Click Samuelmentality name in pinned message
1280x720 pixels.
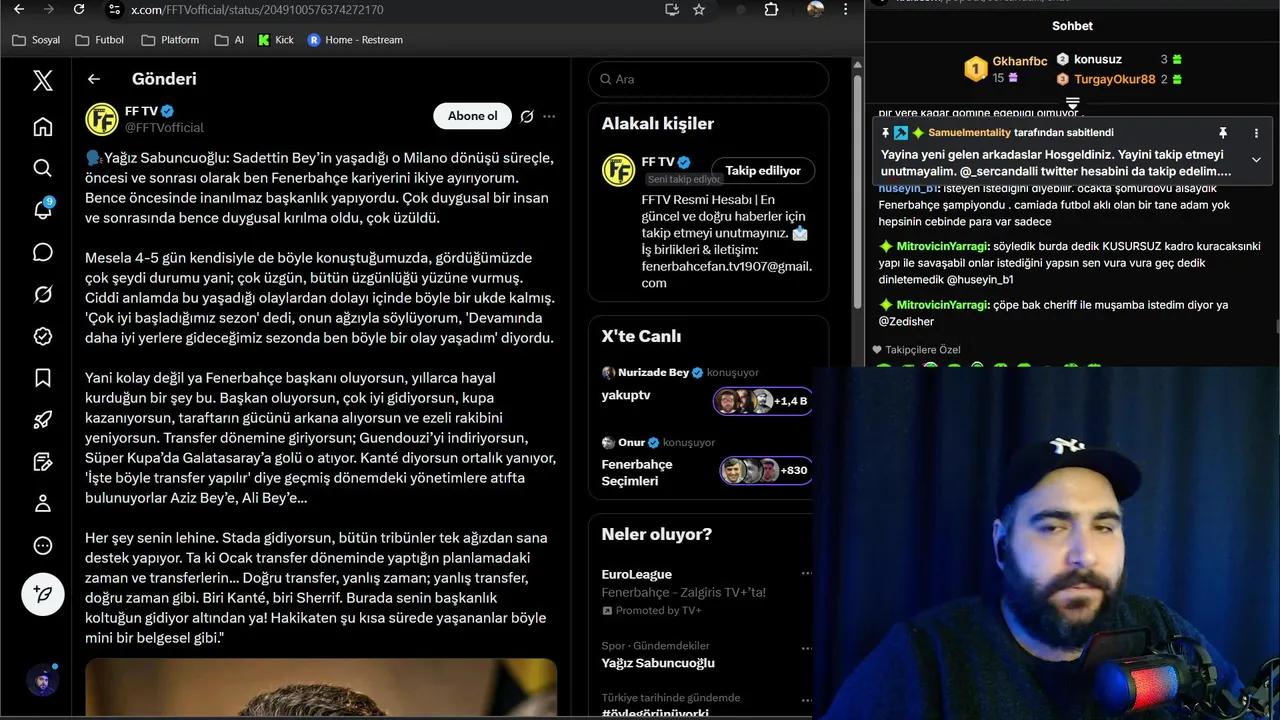point(969,133)
